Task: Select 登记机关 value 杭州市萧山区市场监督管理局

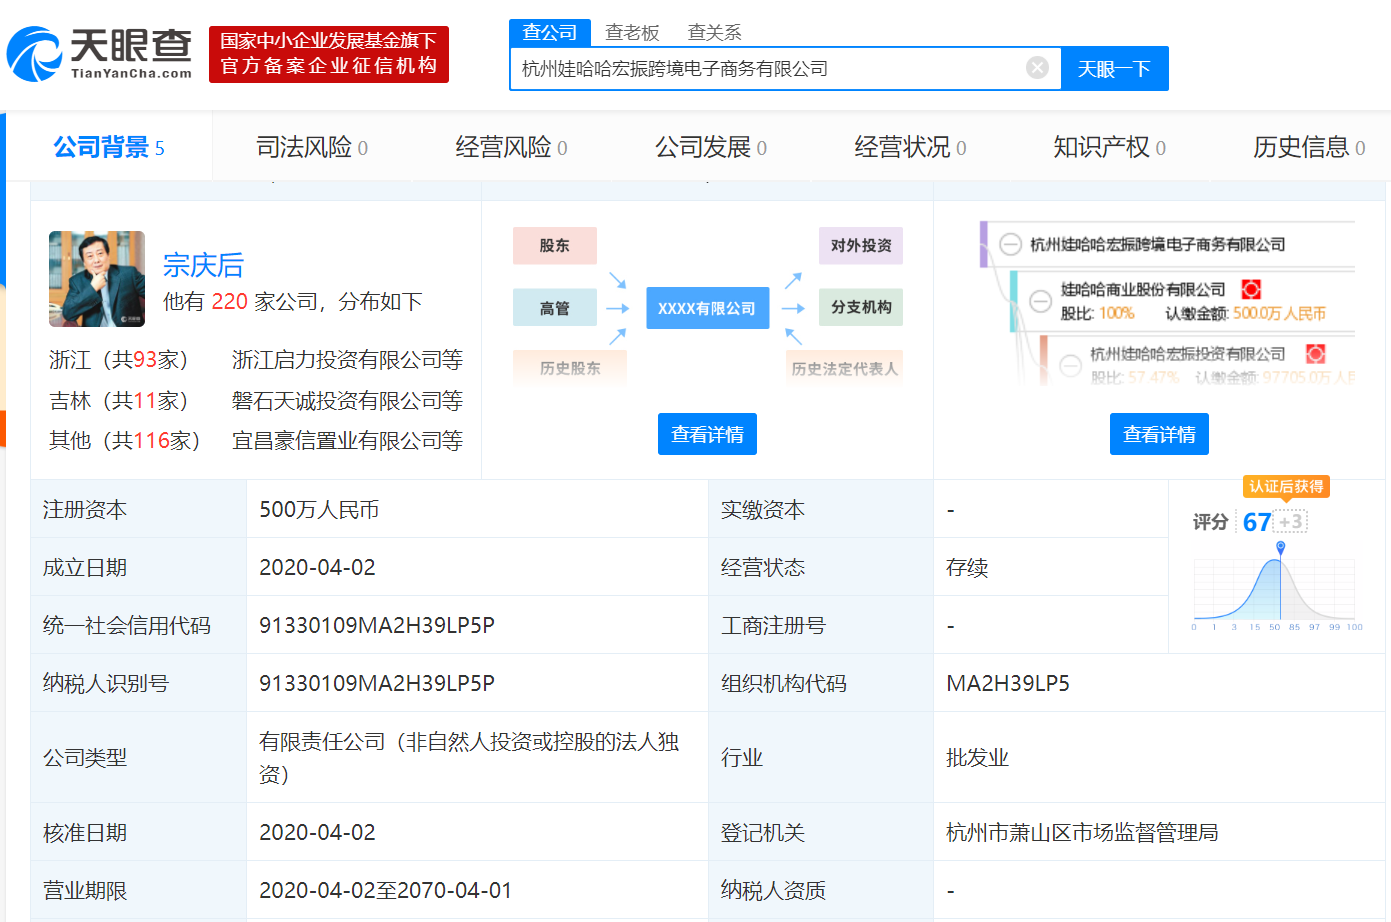Action: (x=1082, y=833)
